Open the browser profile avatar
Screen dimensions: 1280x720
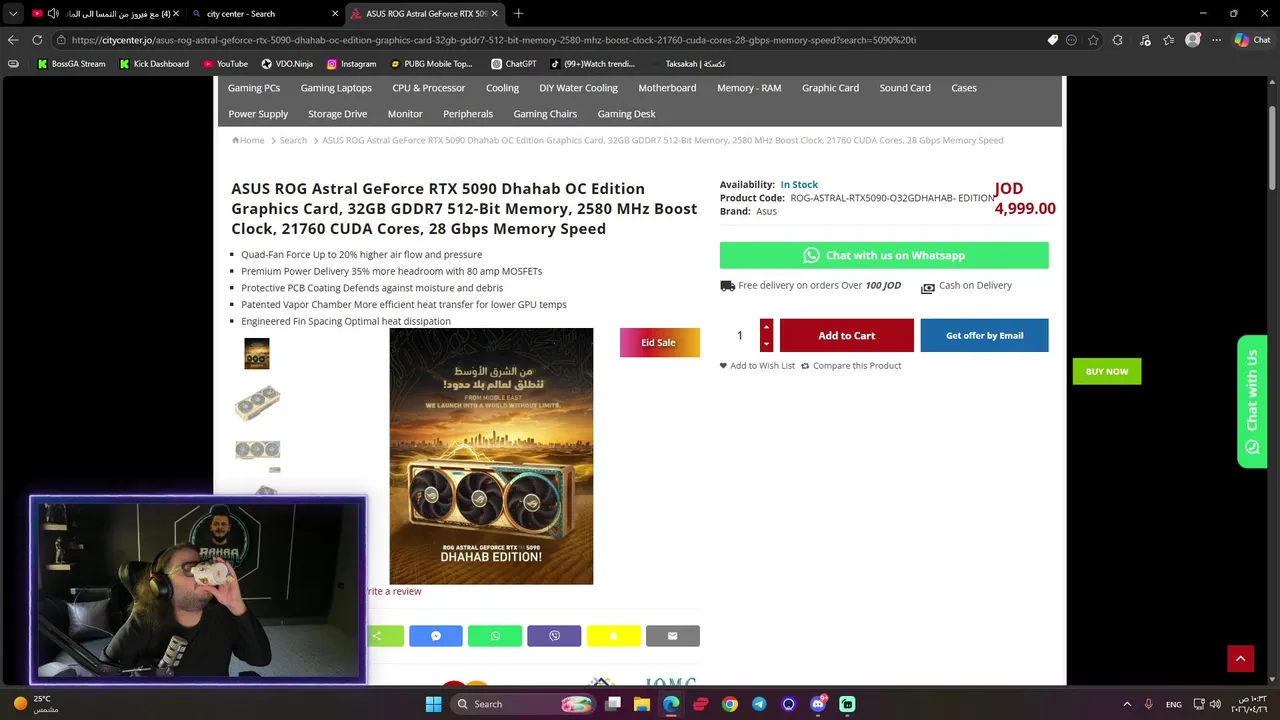click(1192, 40)
